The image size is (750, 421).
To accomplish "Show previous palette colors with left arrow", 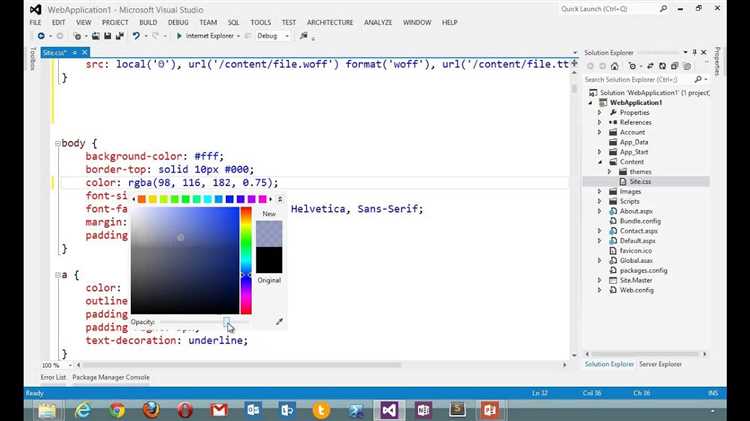I will (x=133, y=199).
